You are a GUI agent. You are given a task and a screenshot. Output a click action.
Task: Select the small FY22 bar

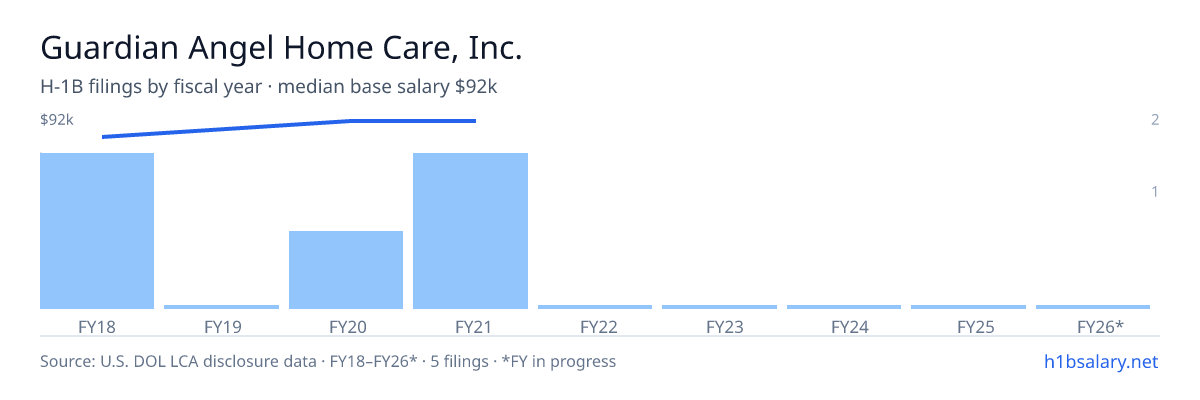coord(595,307)
